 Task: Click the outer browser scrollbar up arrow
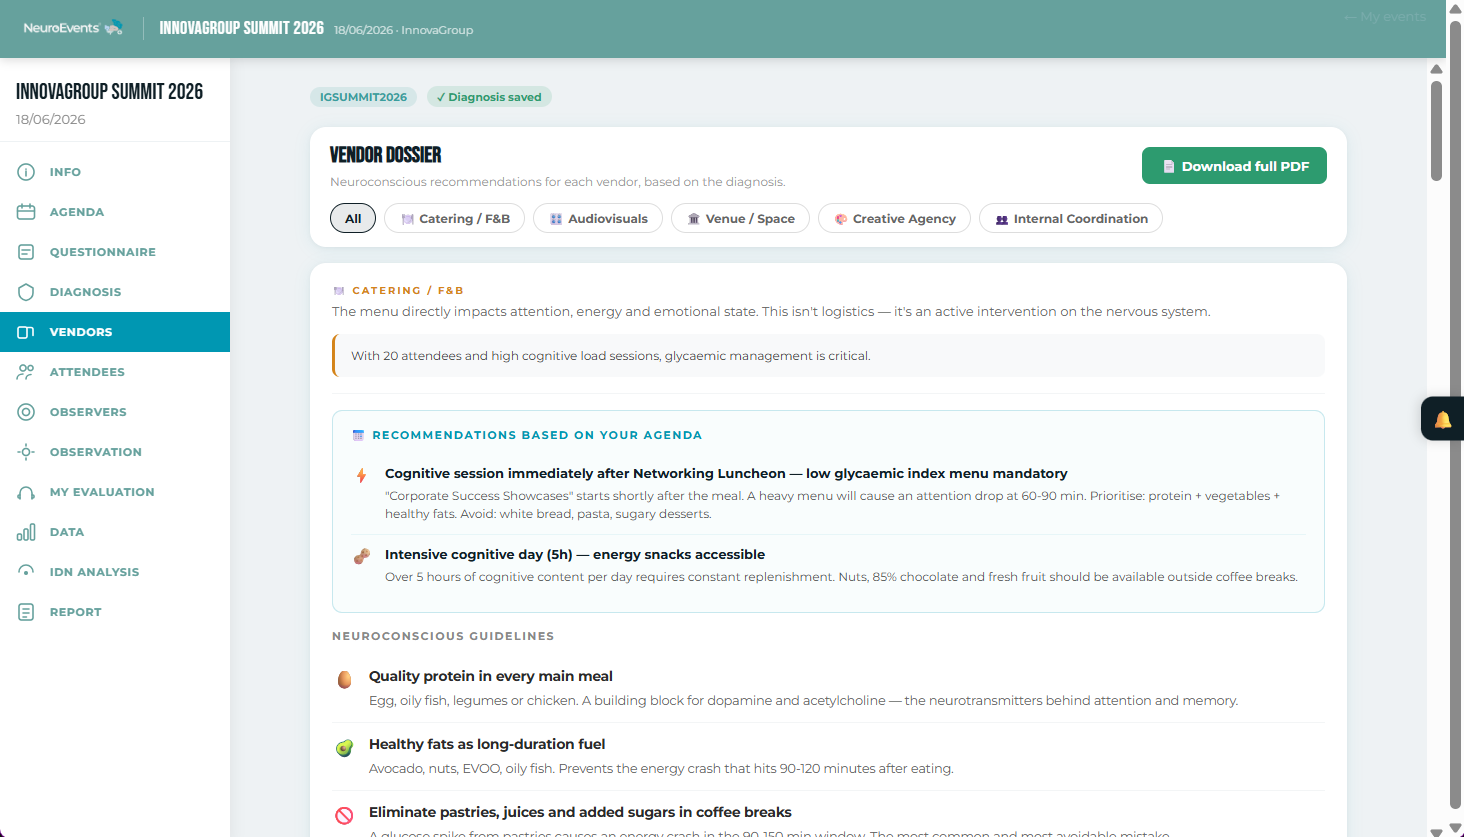(1456, 8)
